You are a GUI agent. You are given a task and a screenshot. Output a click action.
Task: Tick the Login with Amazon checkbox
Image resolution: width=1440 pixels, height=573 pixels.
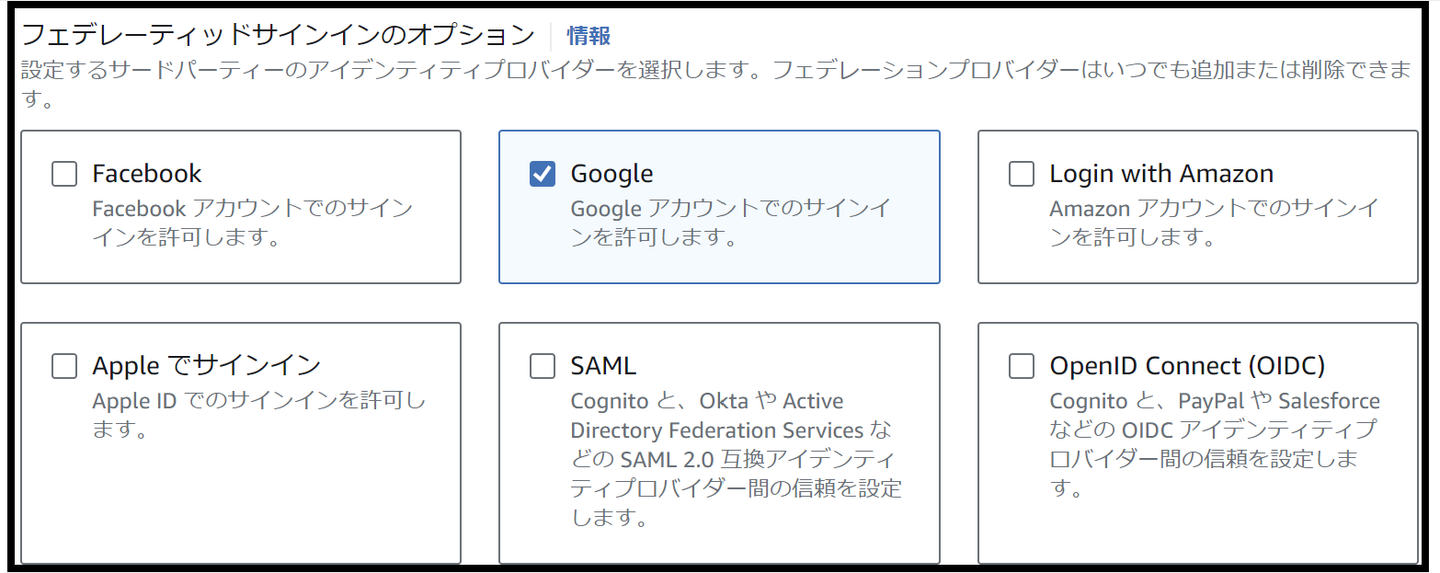point(1021,174)
